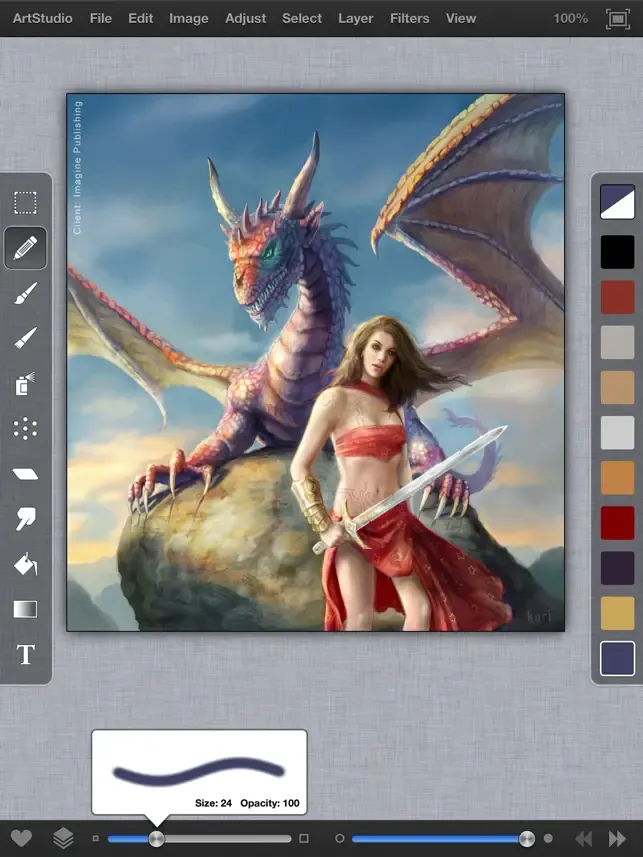The width and height of the screenshot is (643, 857).
Task: Select the Eraser tool
Action: coord(25,474)
